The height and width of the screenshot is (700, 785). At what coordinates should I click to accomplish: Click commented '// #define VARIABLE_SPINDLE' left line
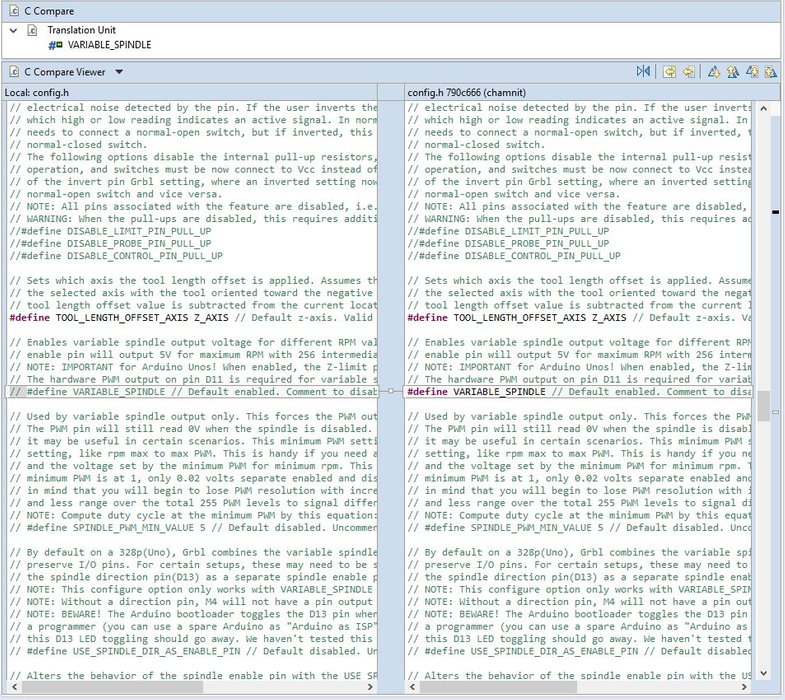click(x=193, y=392)
